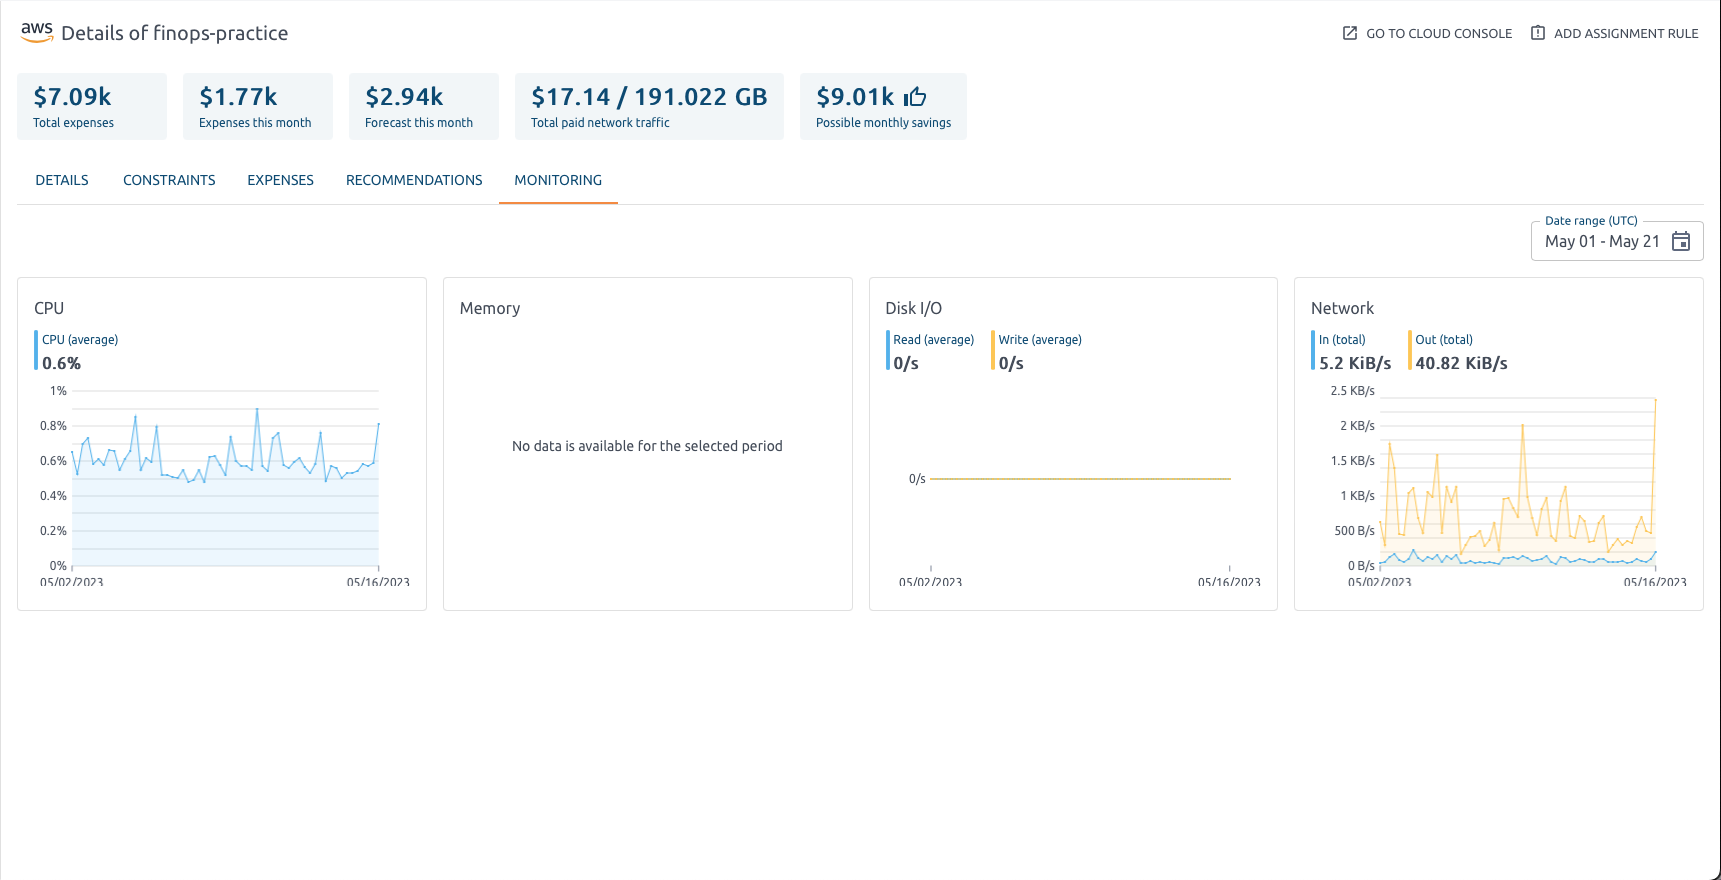The width and height of the screenshot is (1721, 880).
Task: Click the blue CPU (average) legend marker
Action: coord(37,351)
